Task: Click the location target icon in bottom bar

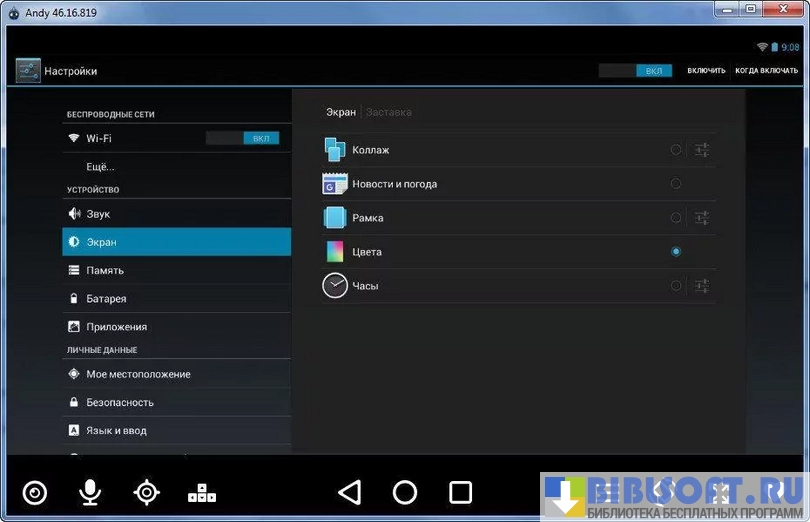Action: coord(147,492)
